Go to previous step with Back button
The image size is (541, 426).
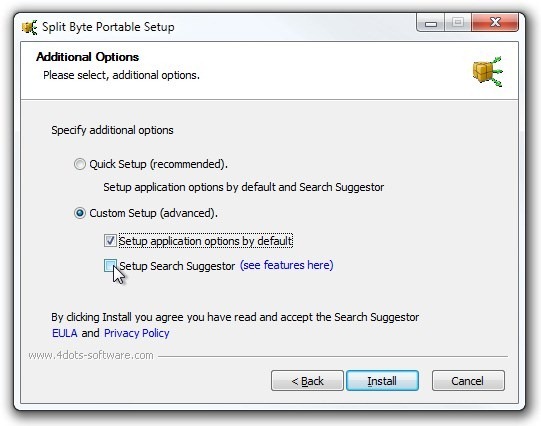[307, 381]
